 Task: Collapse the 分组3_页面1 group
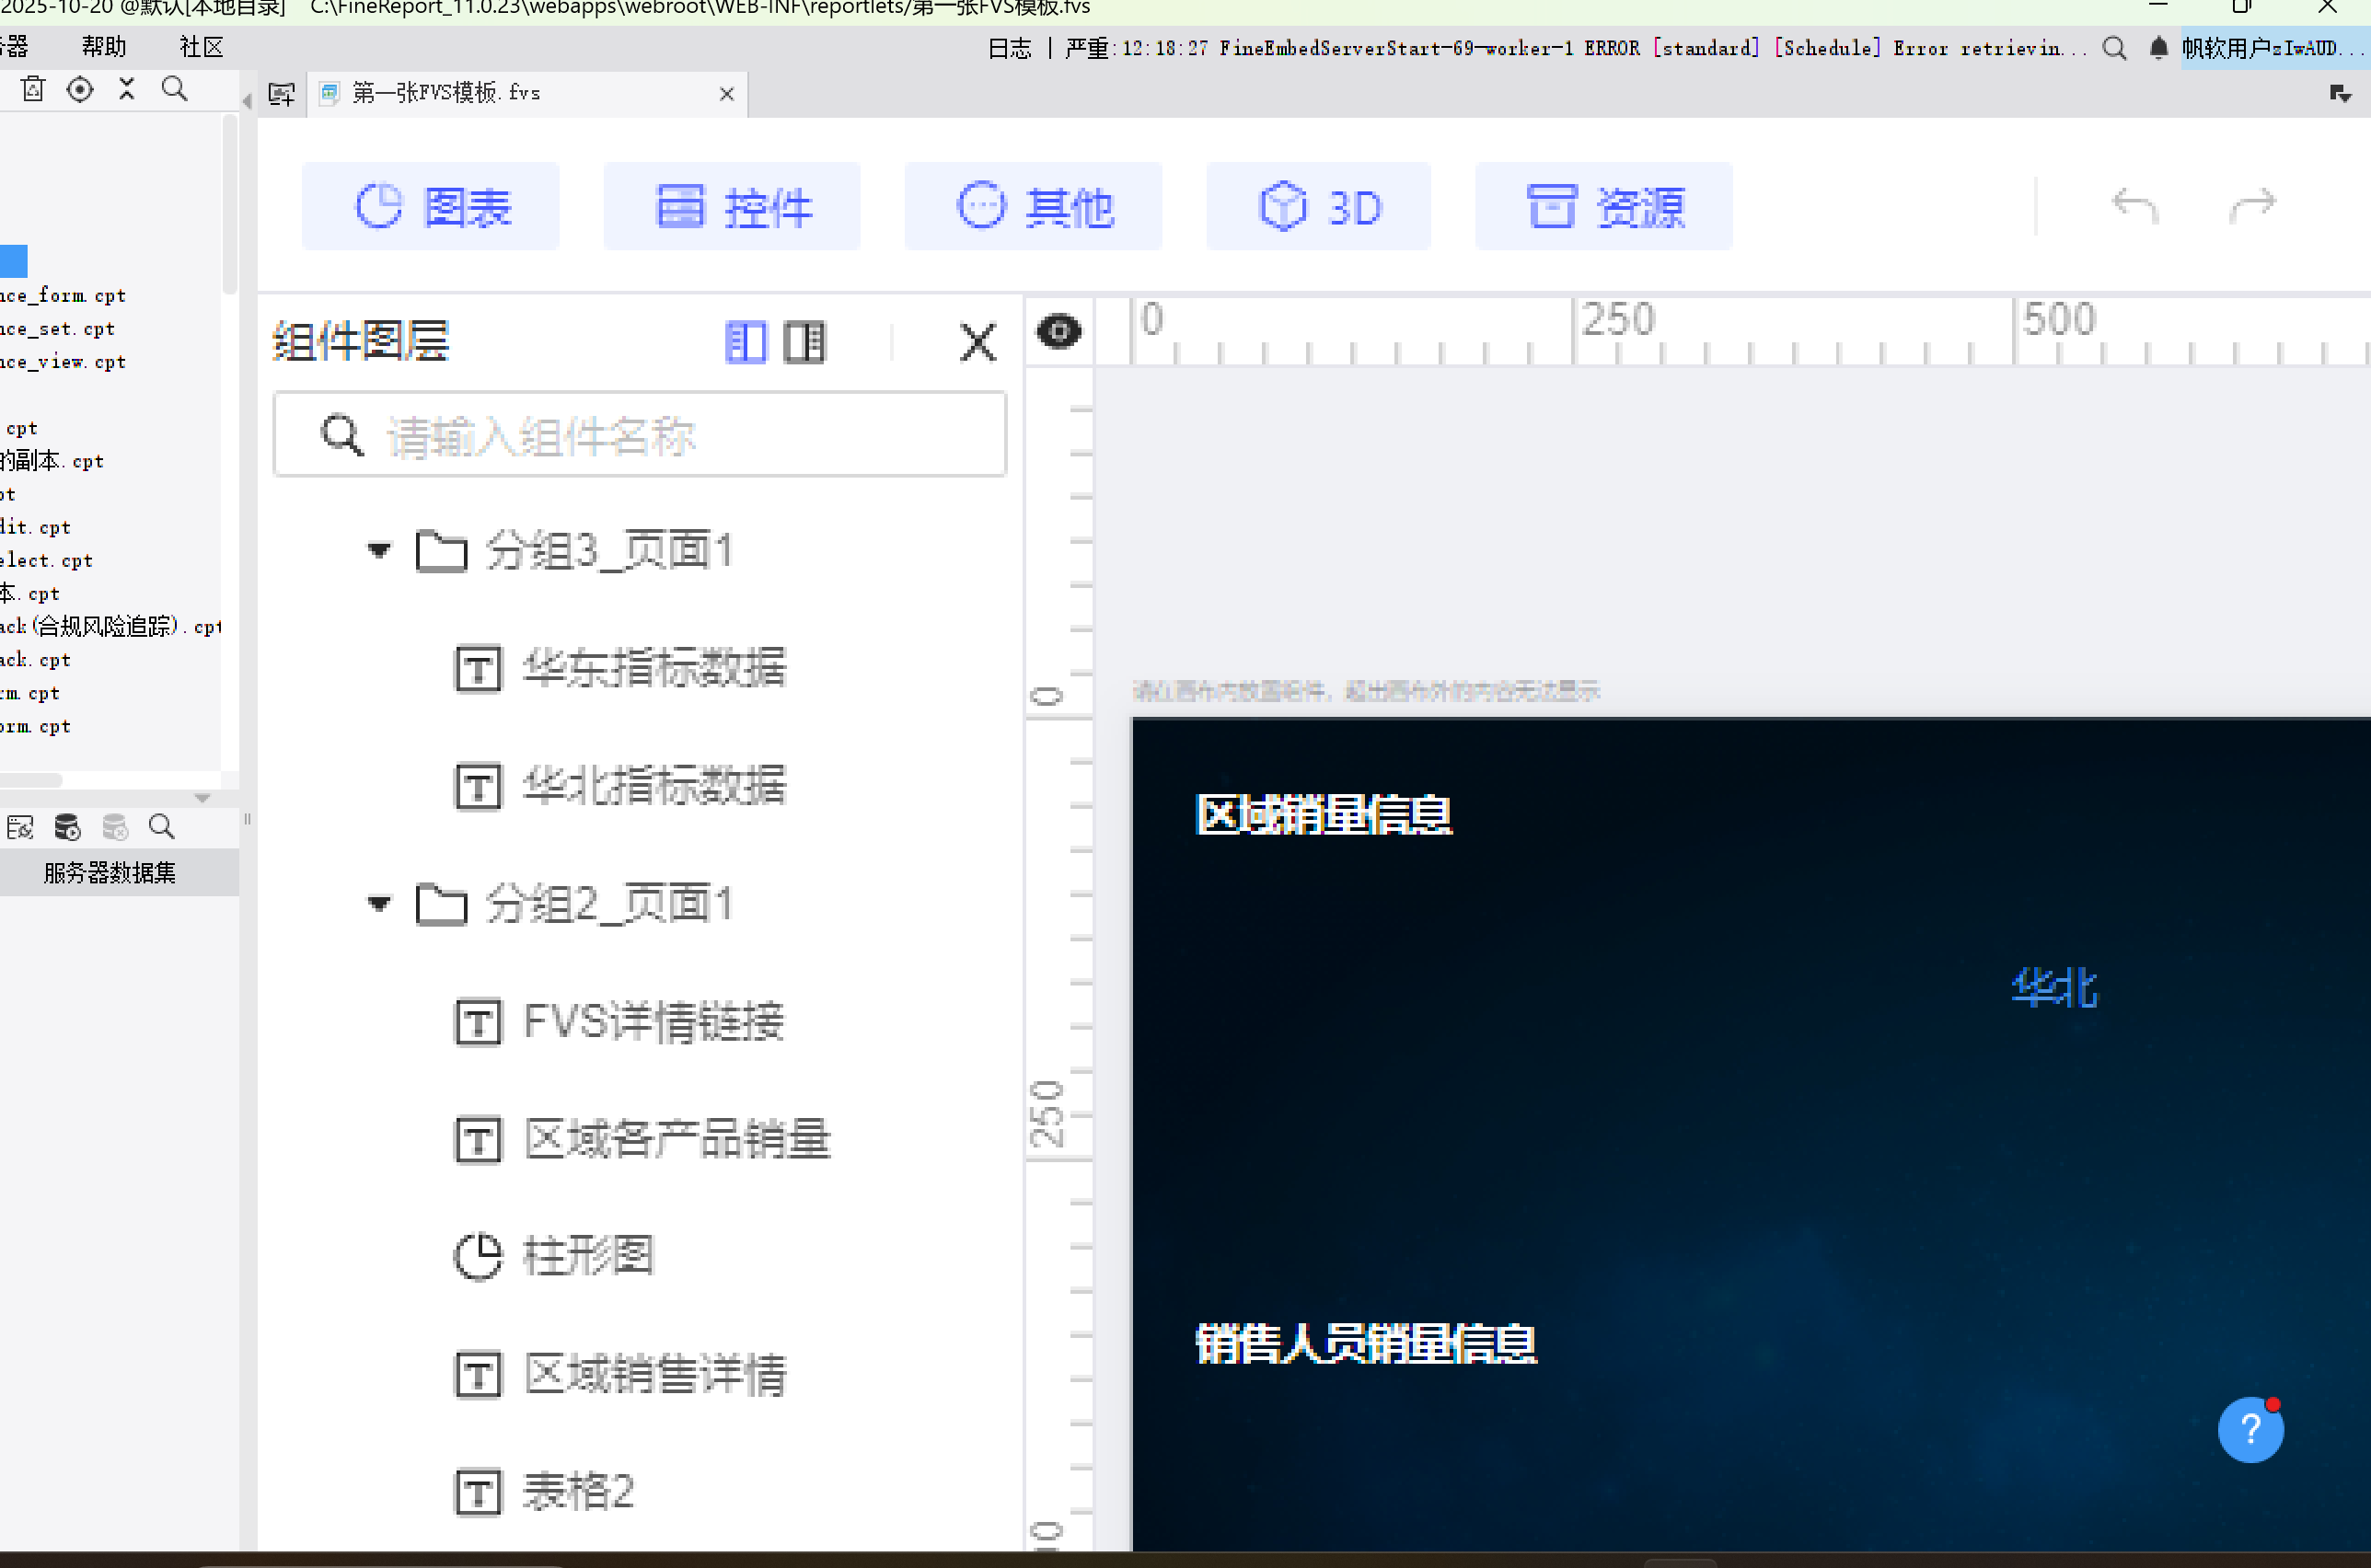pos(379,550)
